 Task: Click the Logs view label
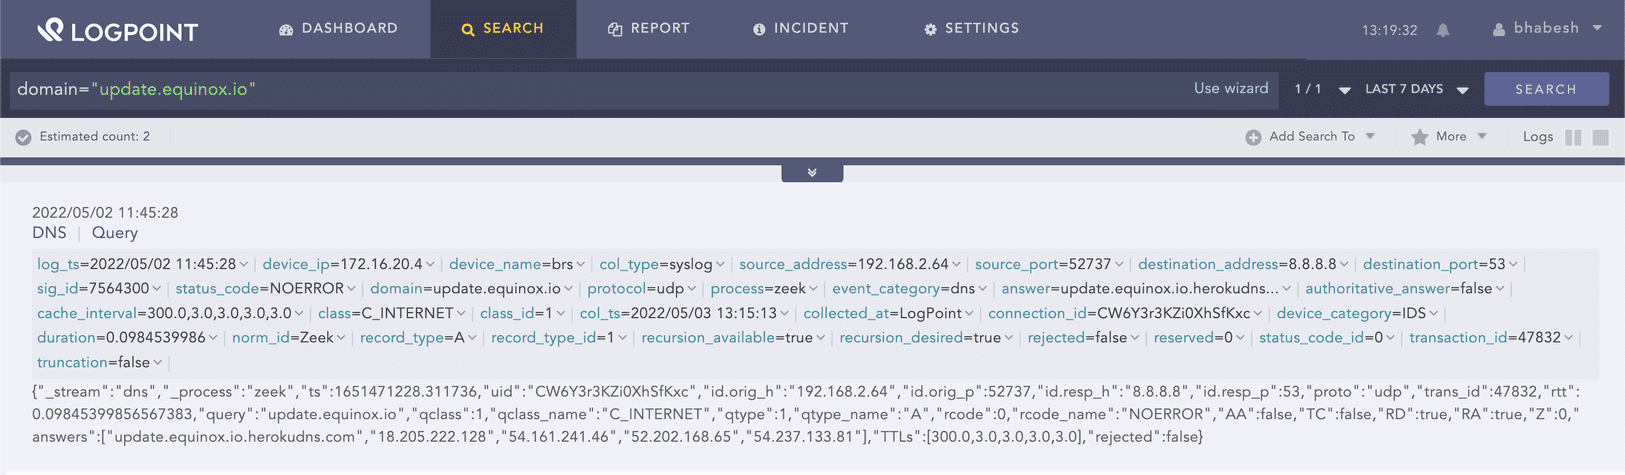[x=1537, y=137]
